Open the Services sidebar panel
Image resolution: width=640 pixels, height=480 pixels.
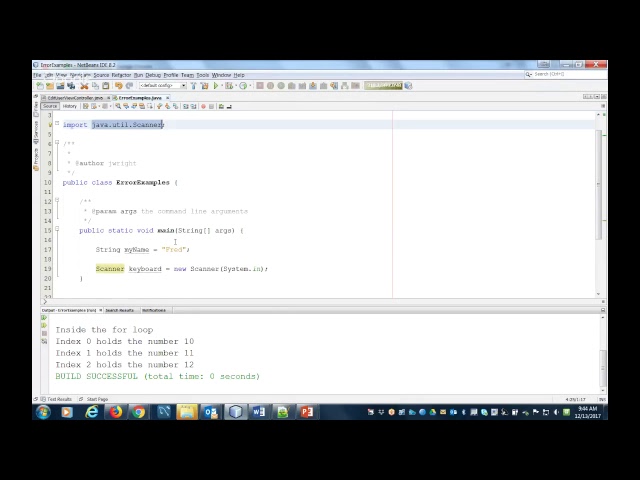pyautogui.click(x=36, y=133)
